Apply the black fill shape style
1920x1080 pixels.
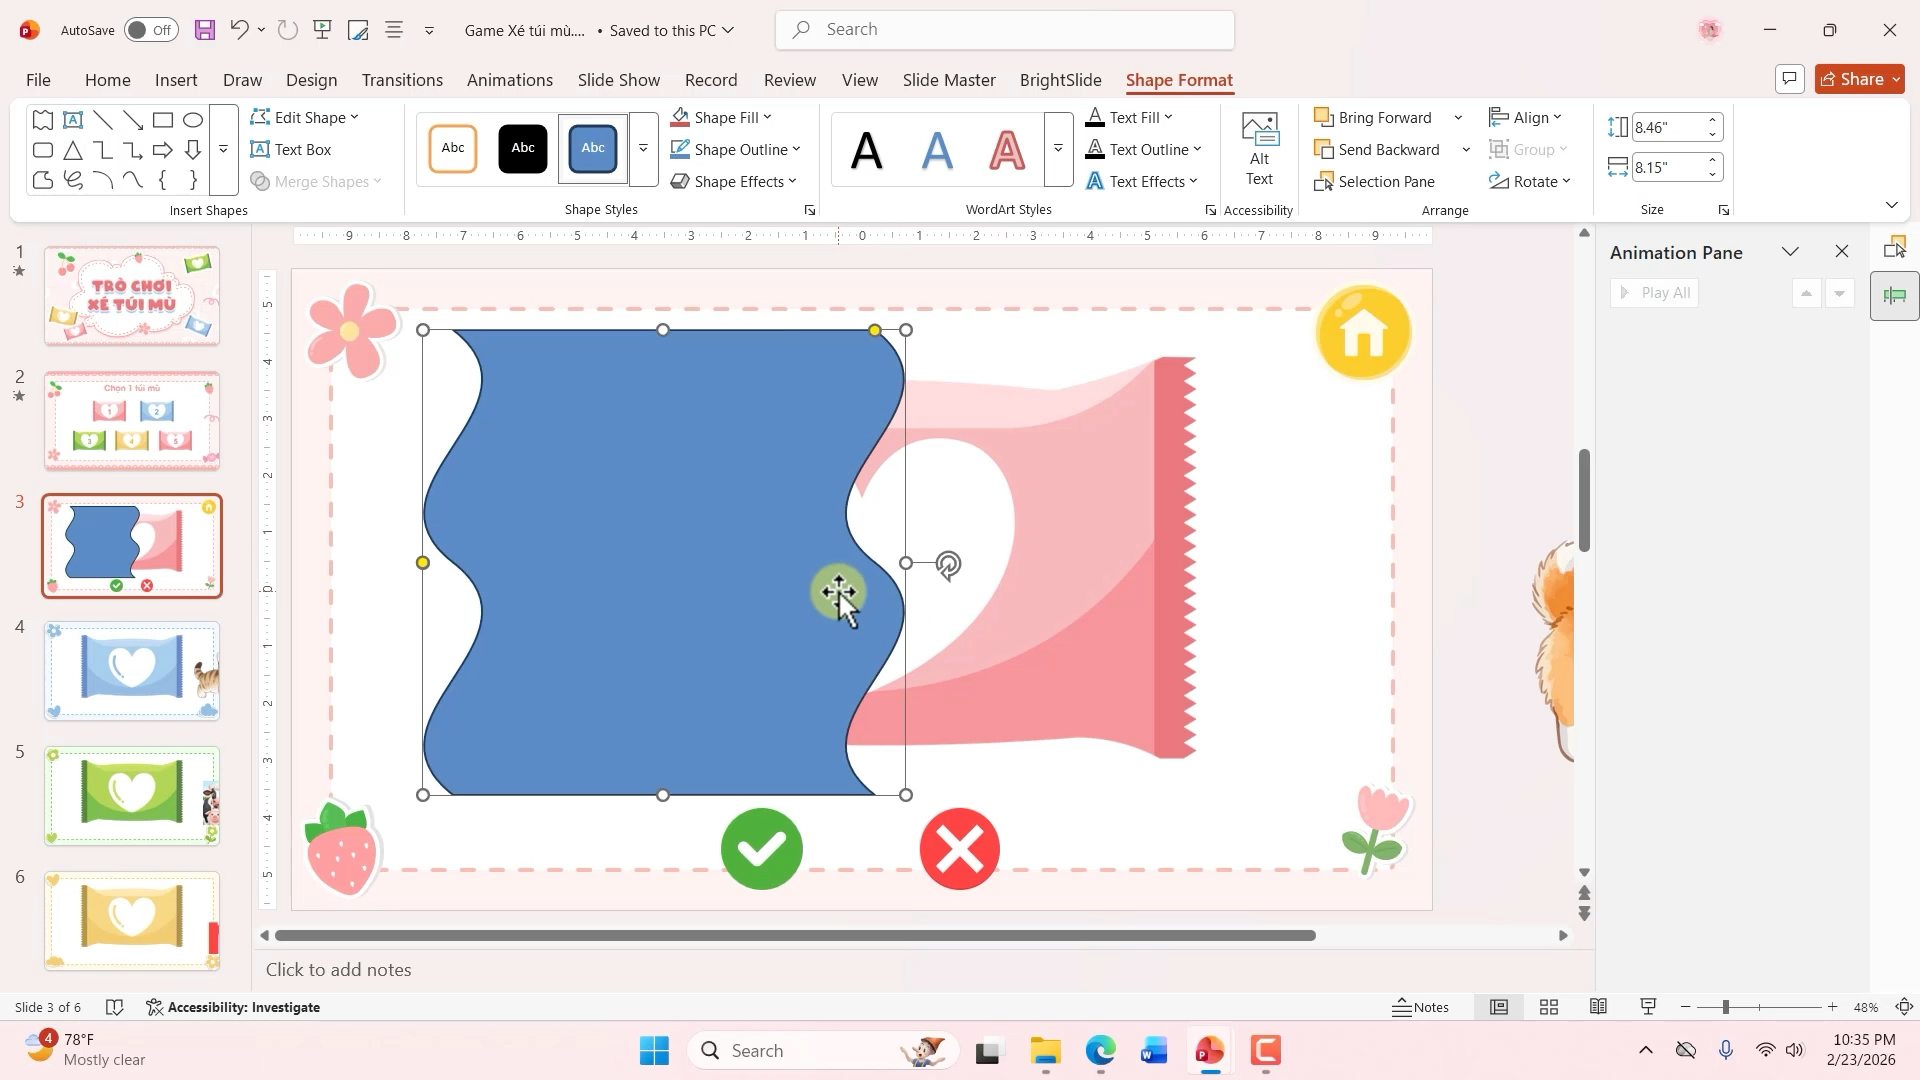523,149
